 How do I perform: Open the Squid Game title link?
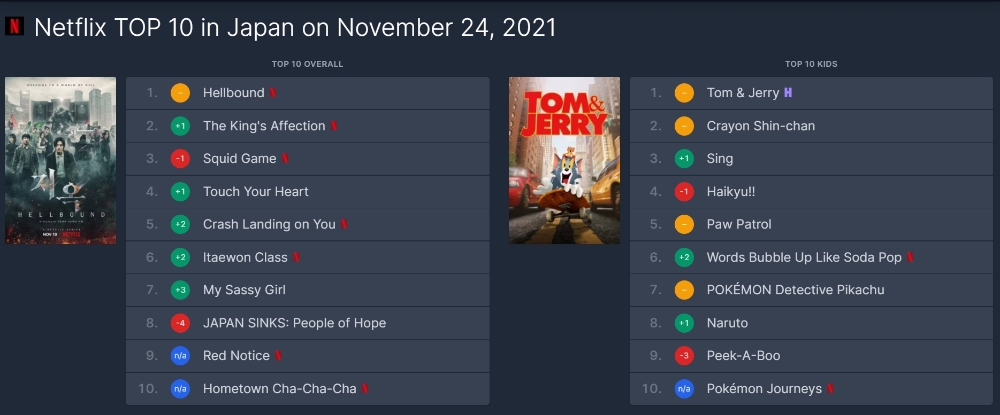click(x=240, y=159)
